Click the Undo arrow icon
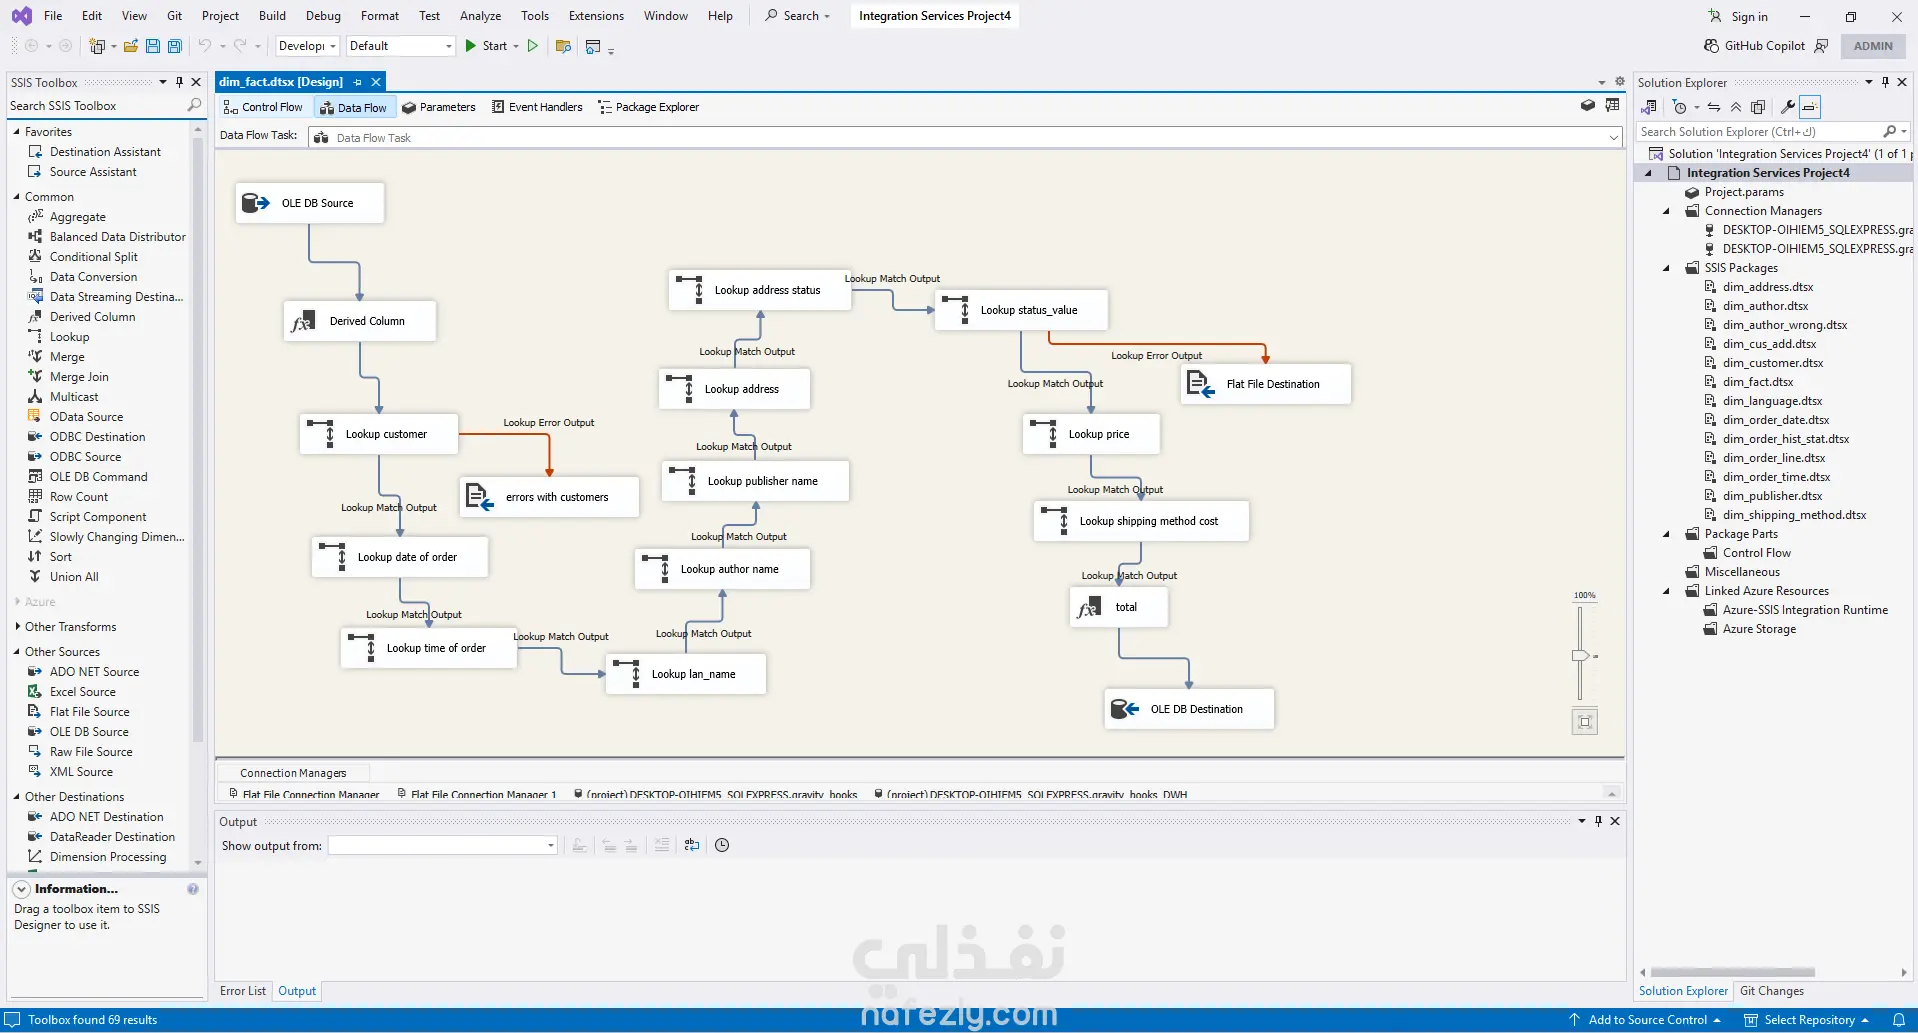The image size is (1918, 1033). [205, 46]
